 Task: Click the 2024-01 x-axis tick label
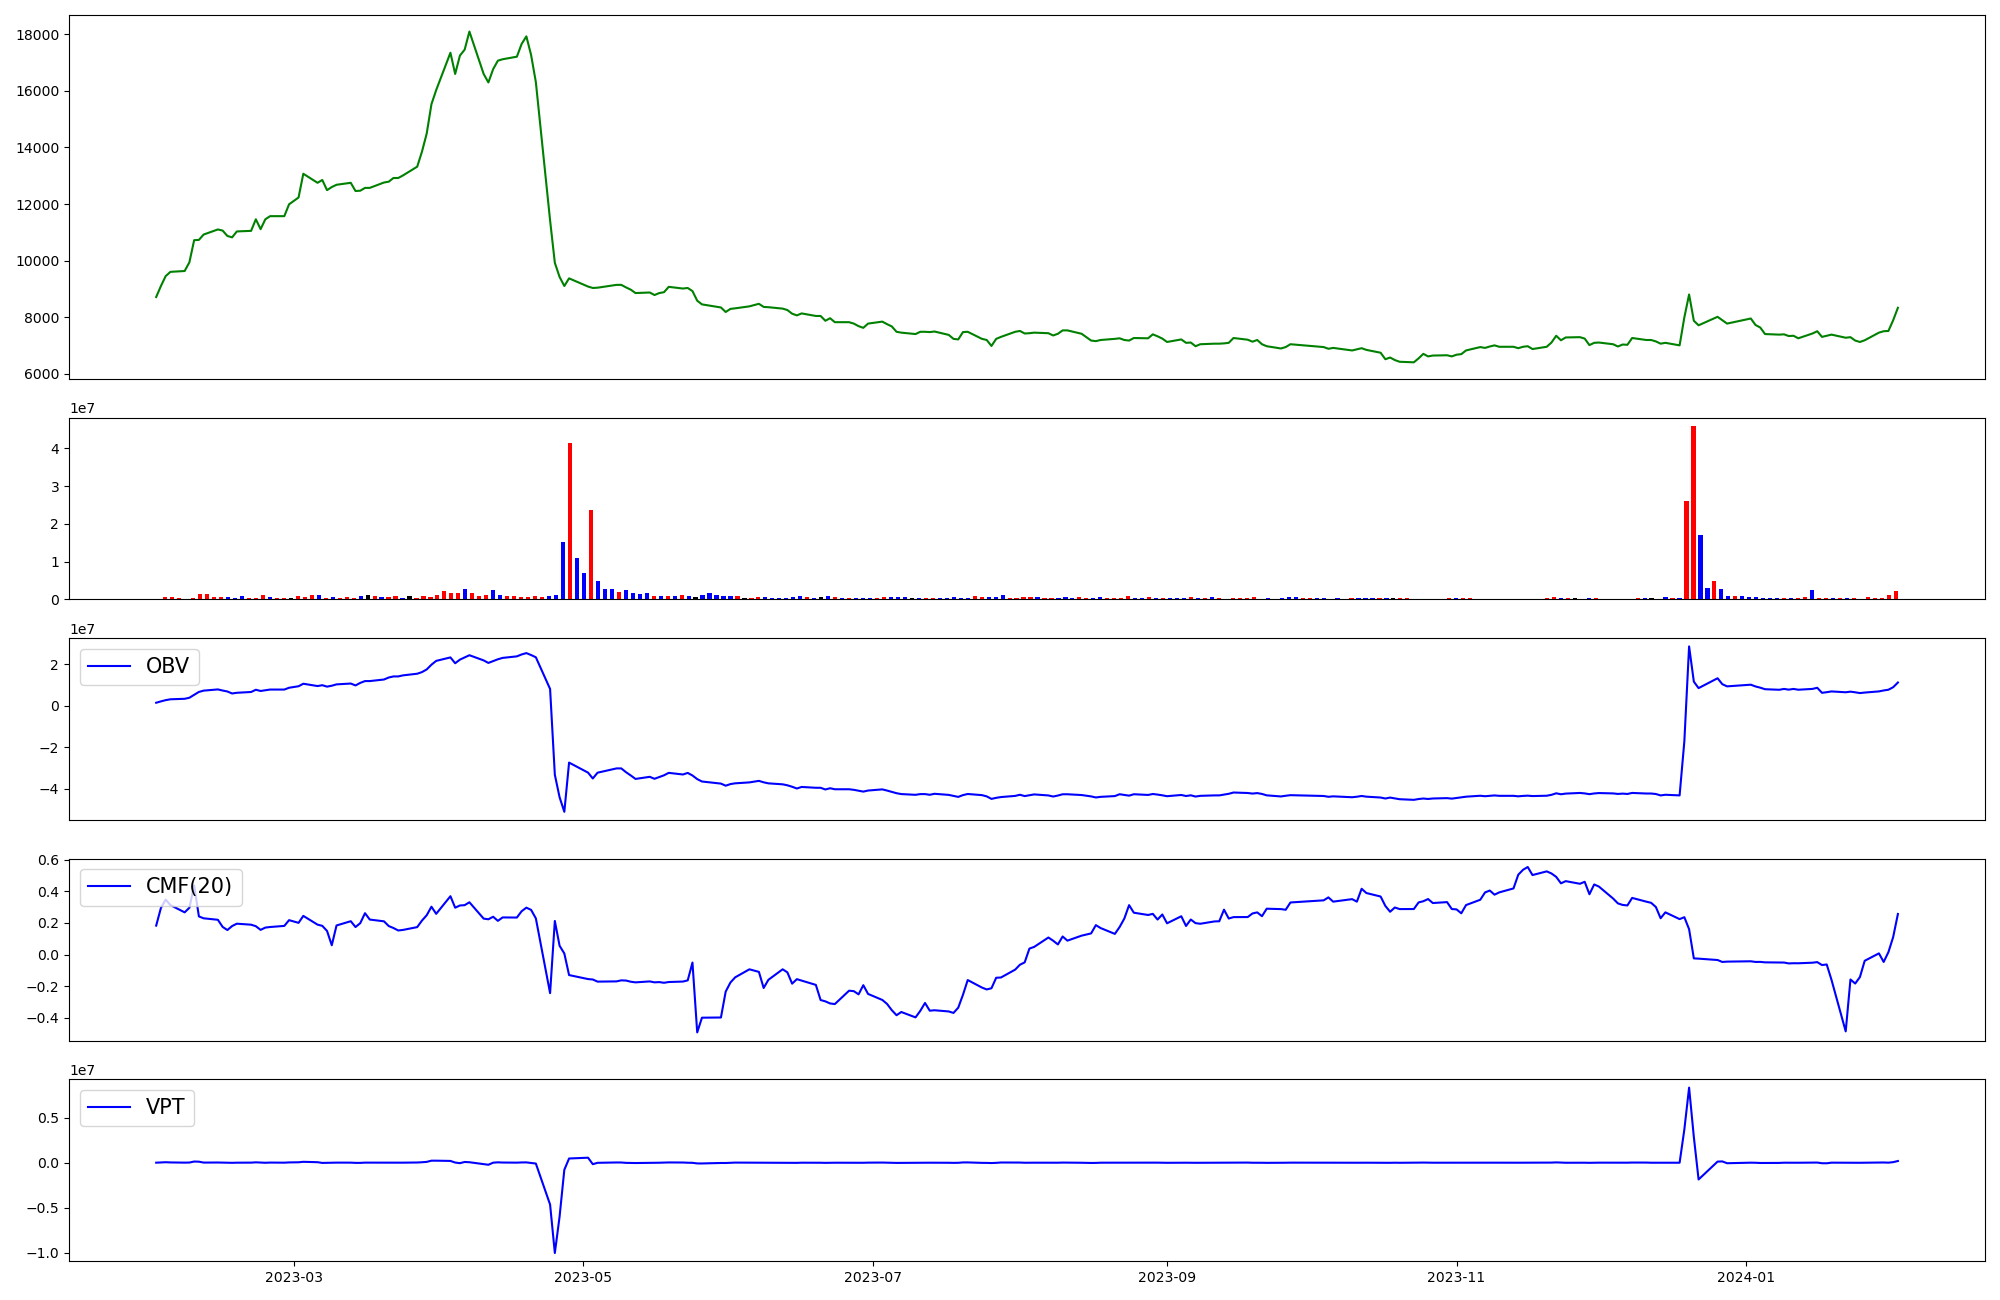coord(1746,1277)
